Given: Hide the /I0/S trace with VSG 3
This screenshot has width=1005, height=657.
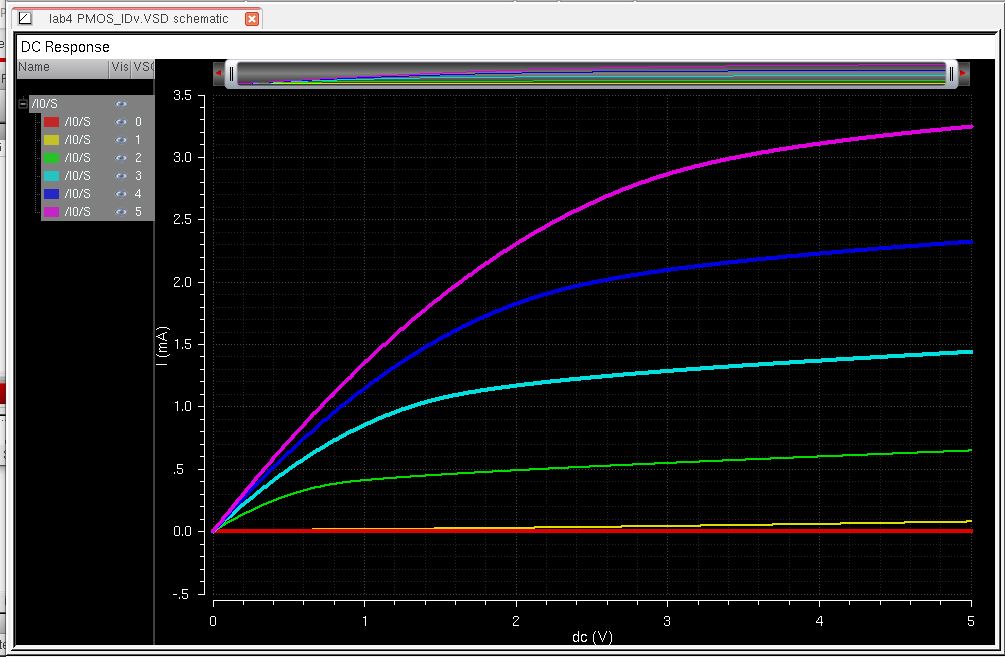Looking at the screenshot, I should point(121,176).
